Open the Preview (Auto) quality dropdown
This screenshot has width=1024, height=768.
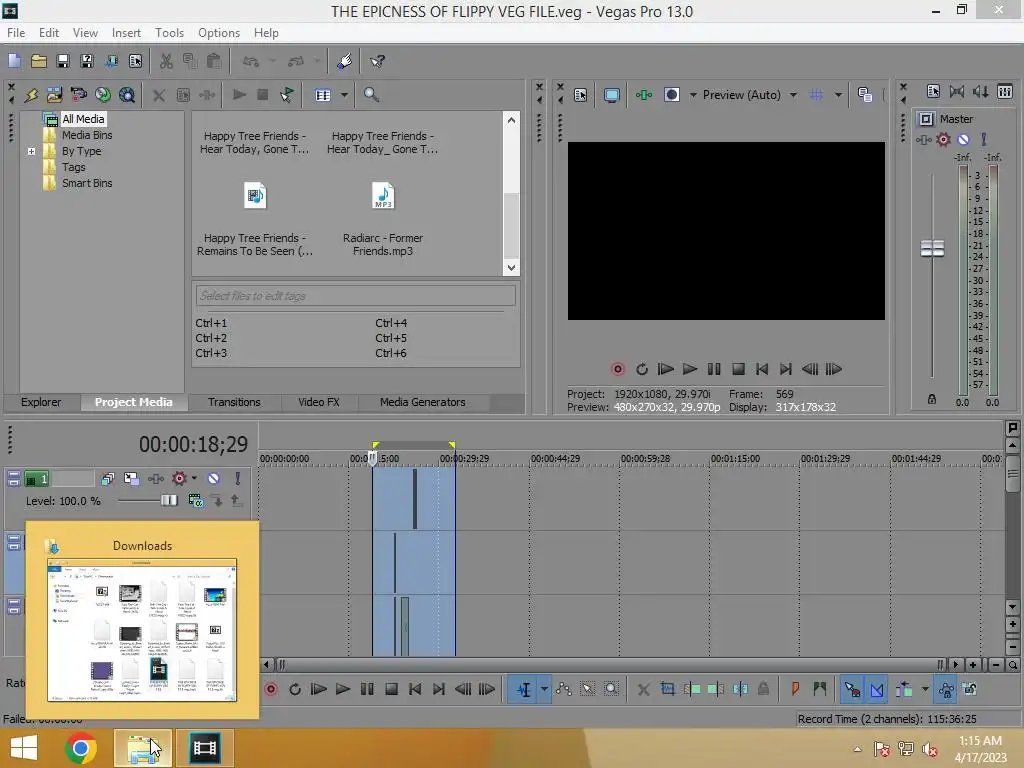pyautogui.click(x=793, y=95)
